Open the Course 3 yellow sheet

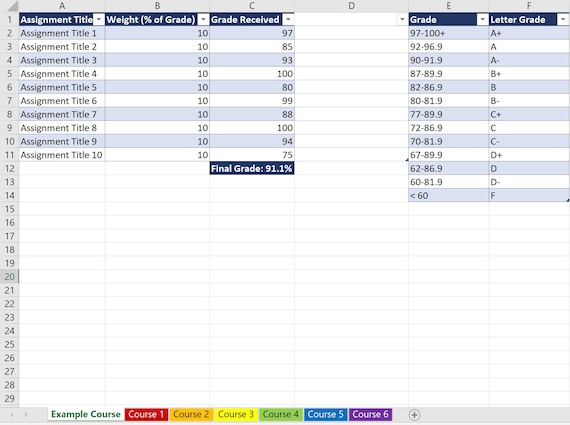pyautogui.click(x=236, y=414)
